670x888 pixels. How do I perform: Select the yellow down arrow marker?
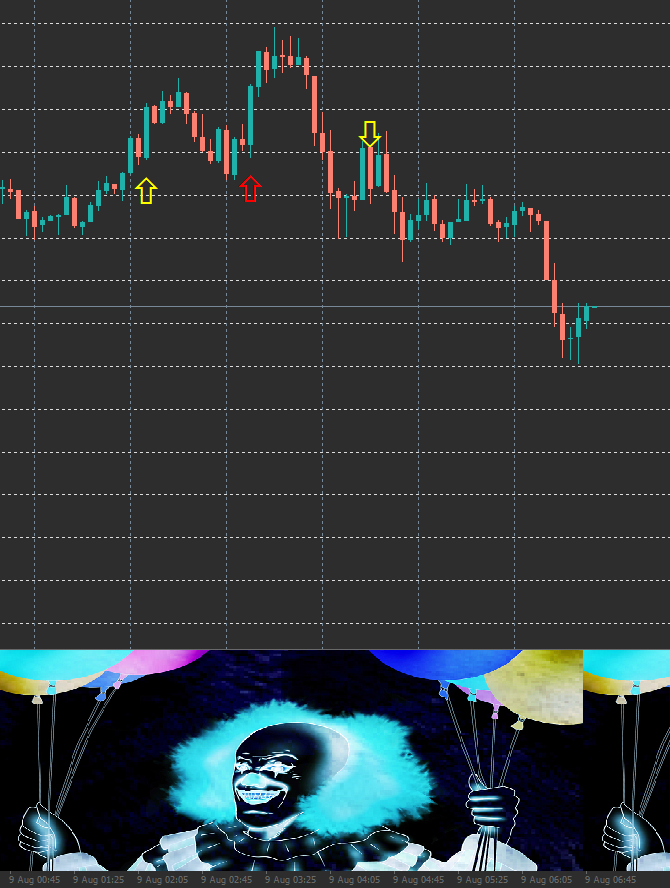pyautogui.click(x=370, y=134)
